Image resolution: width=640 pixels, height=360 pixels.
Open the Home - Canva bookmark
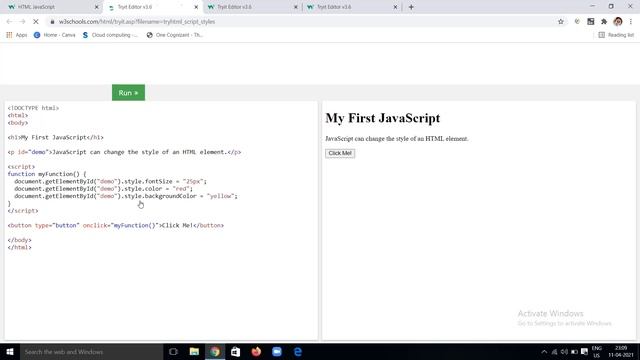[x=55, y=35]
